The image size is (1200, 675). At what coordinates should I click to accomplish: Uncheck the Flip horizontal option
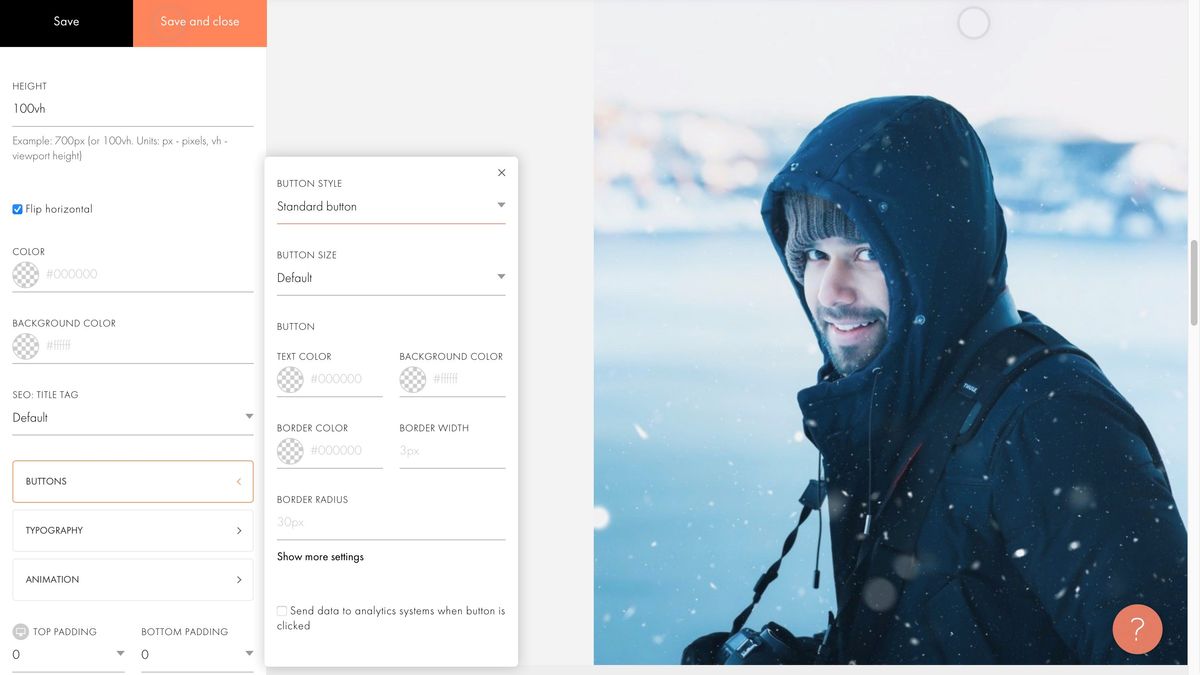16,208
